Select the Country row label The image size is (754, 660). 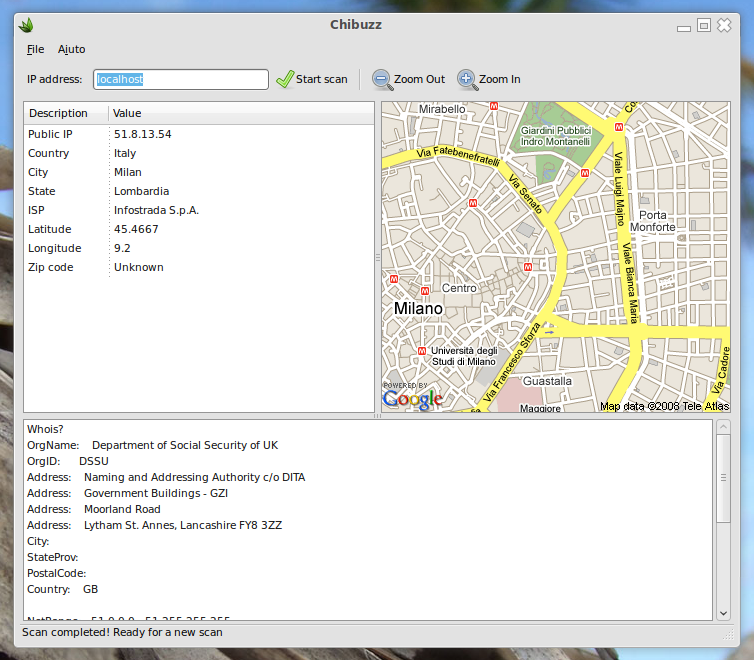tap(49, 153)
